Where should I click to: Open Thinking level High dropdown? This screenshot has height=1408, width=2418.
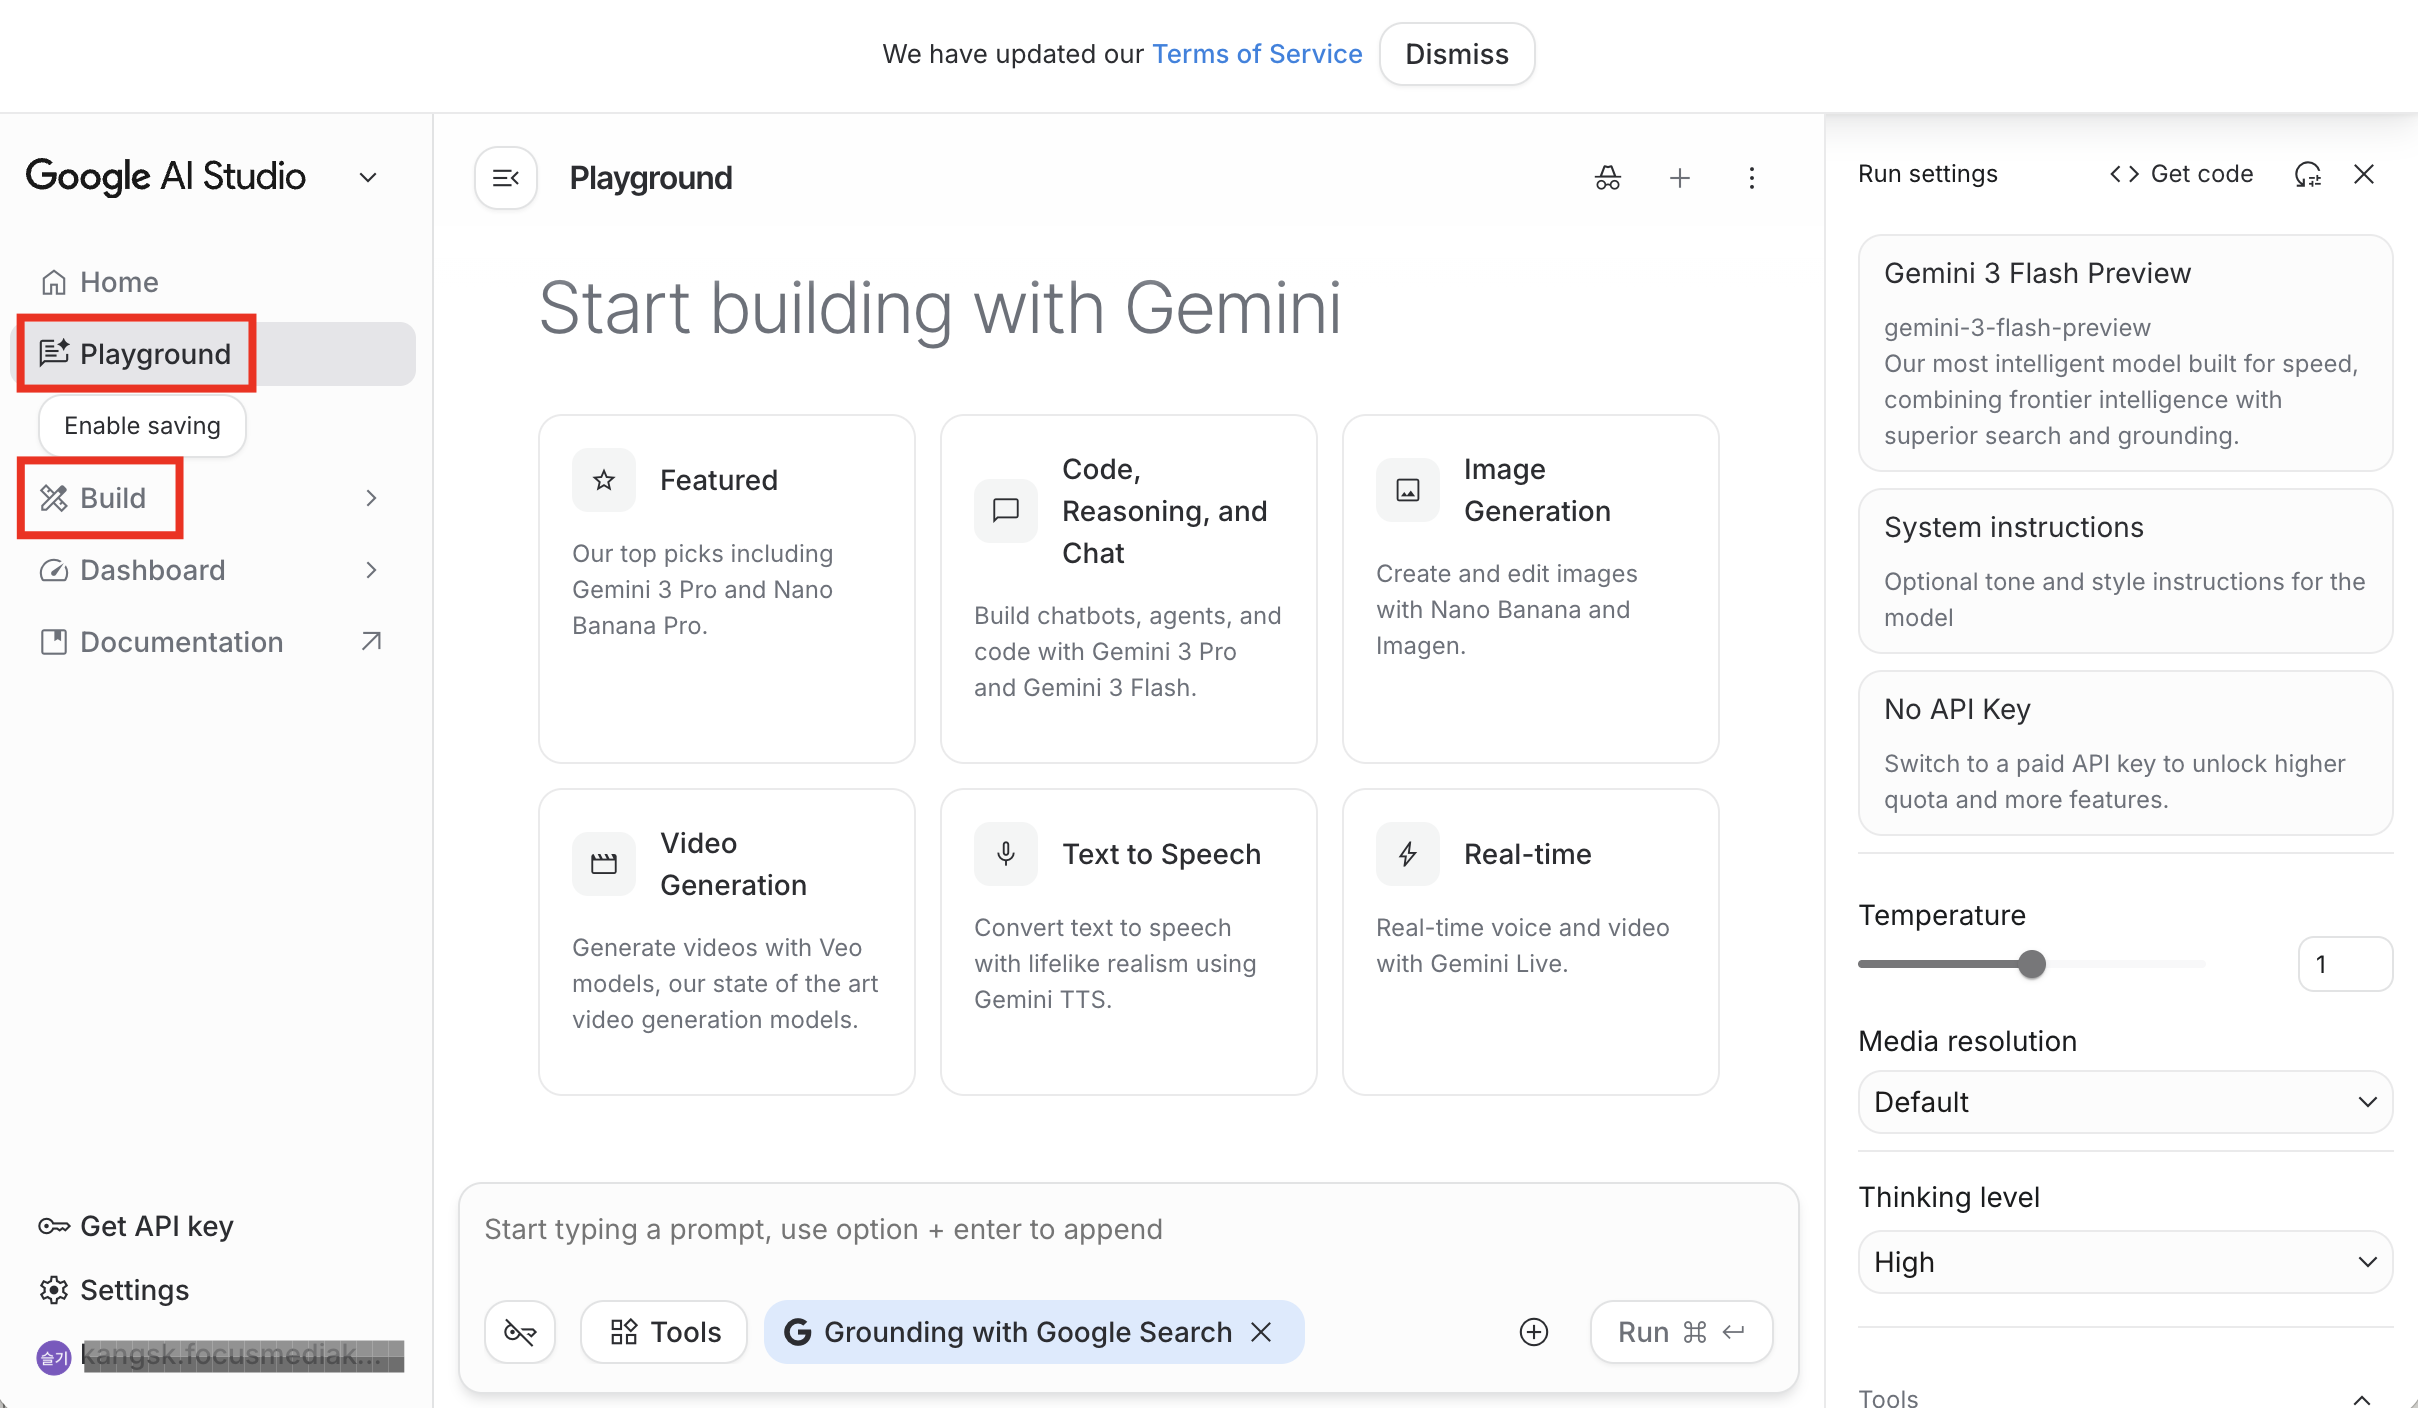coord(2124,1262)
